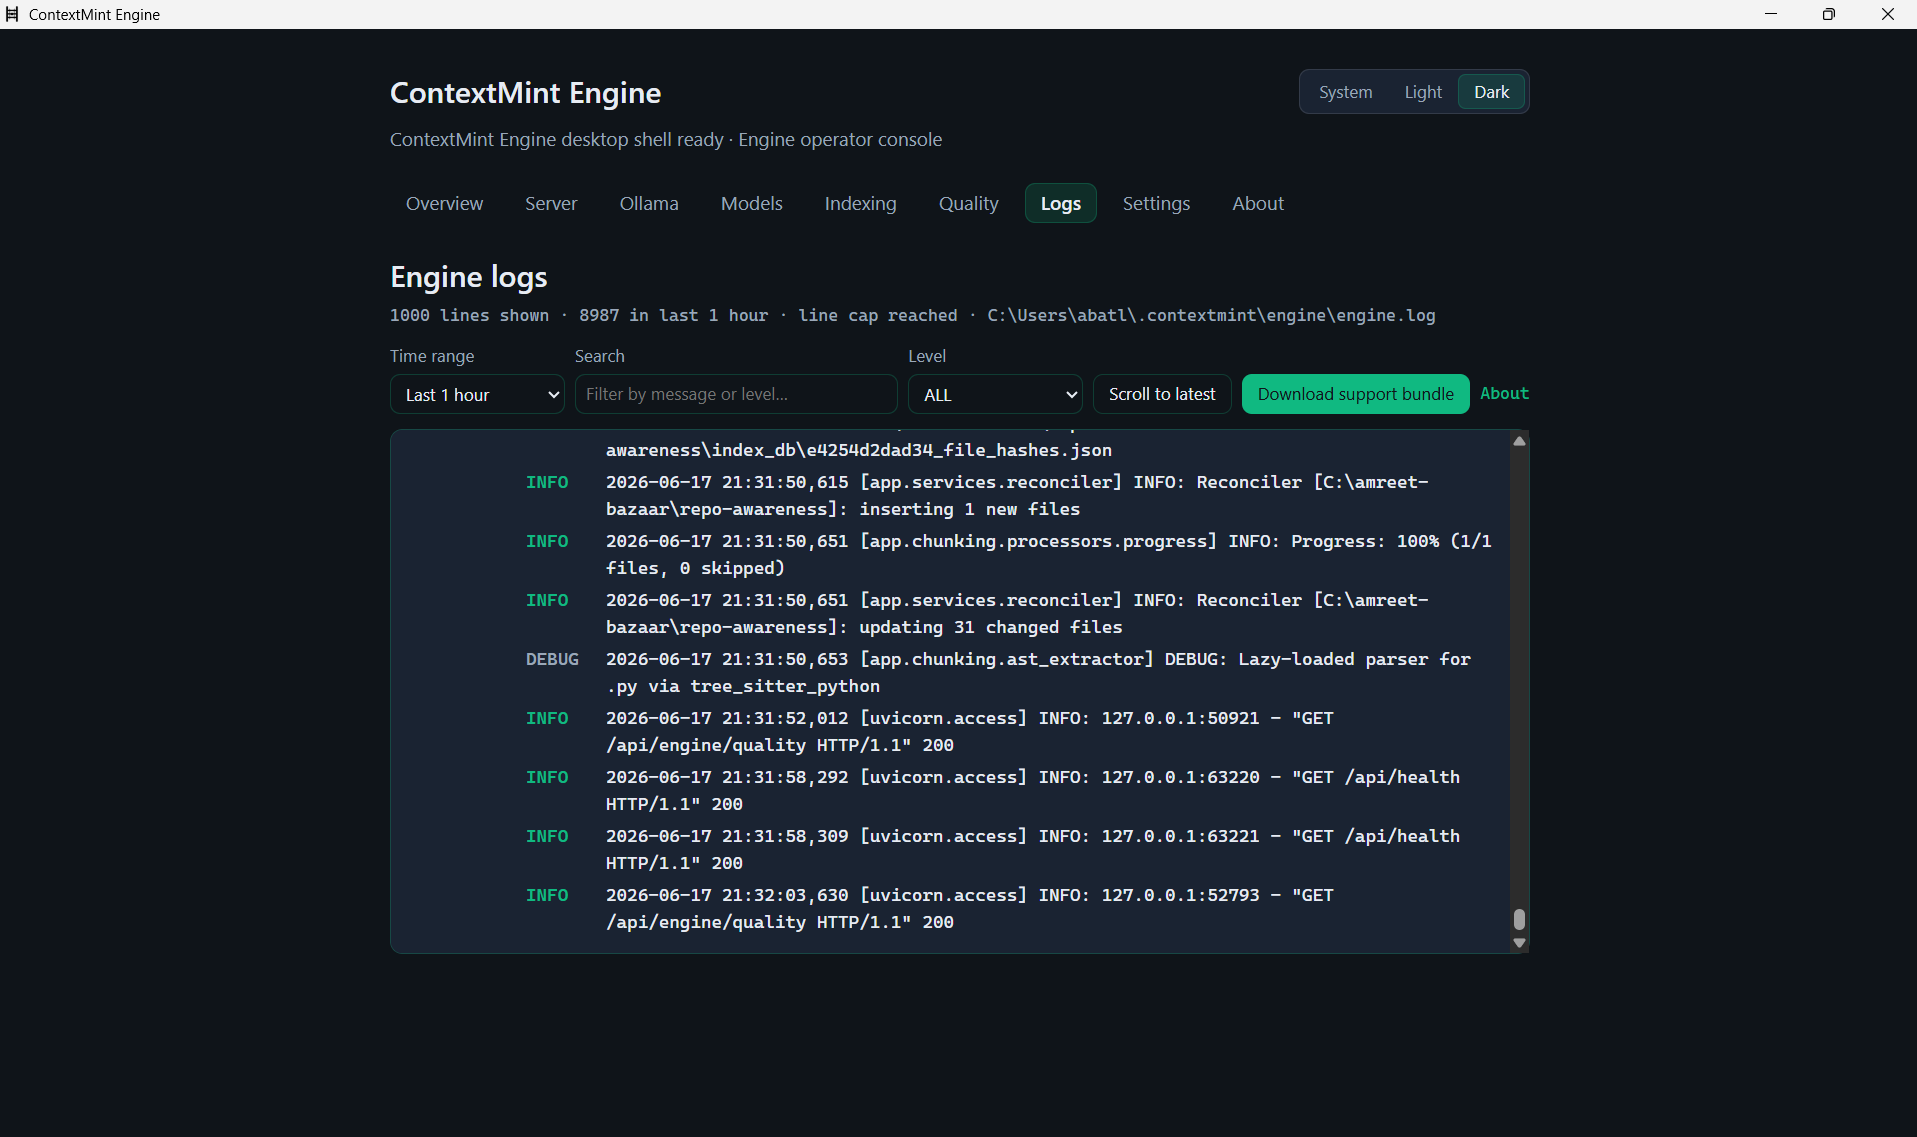Image resolution: width=1917 pixels, height=1137 pixels.
Task: Select the DEBUG level label in log
Action: pyautogui.click(x=552, y=659)
